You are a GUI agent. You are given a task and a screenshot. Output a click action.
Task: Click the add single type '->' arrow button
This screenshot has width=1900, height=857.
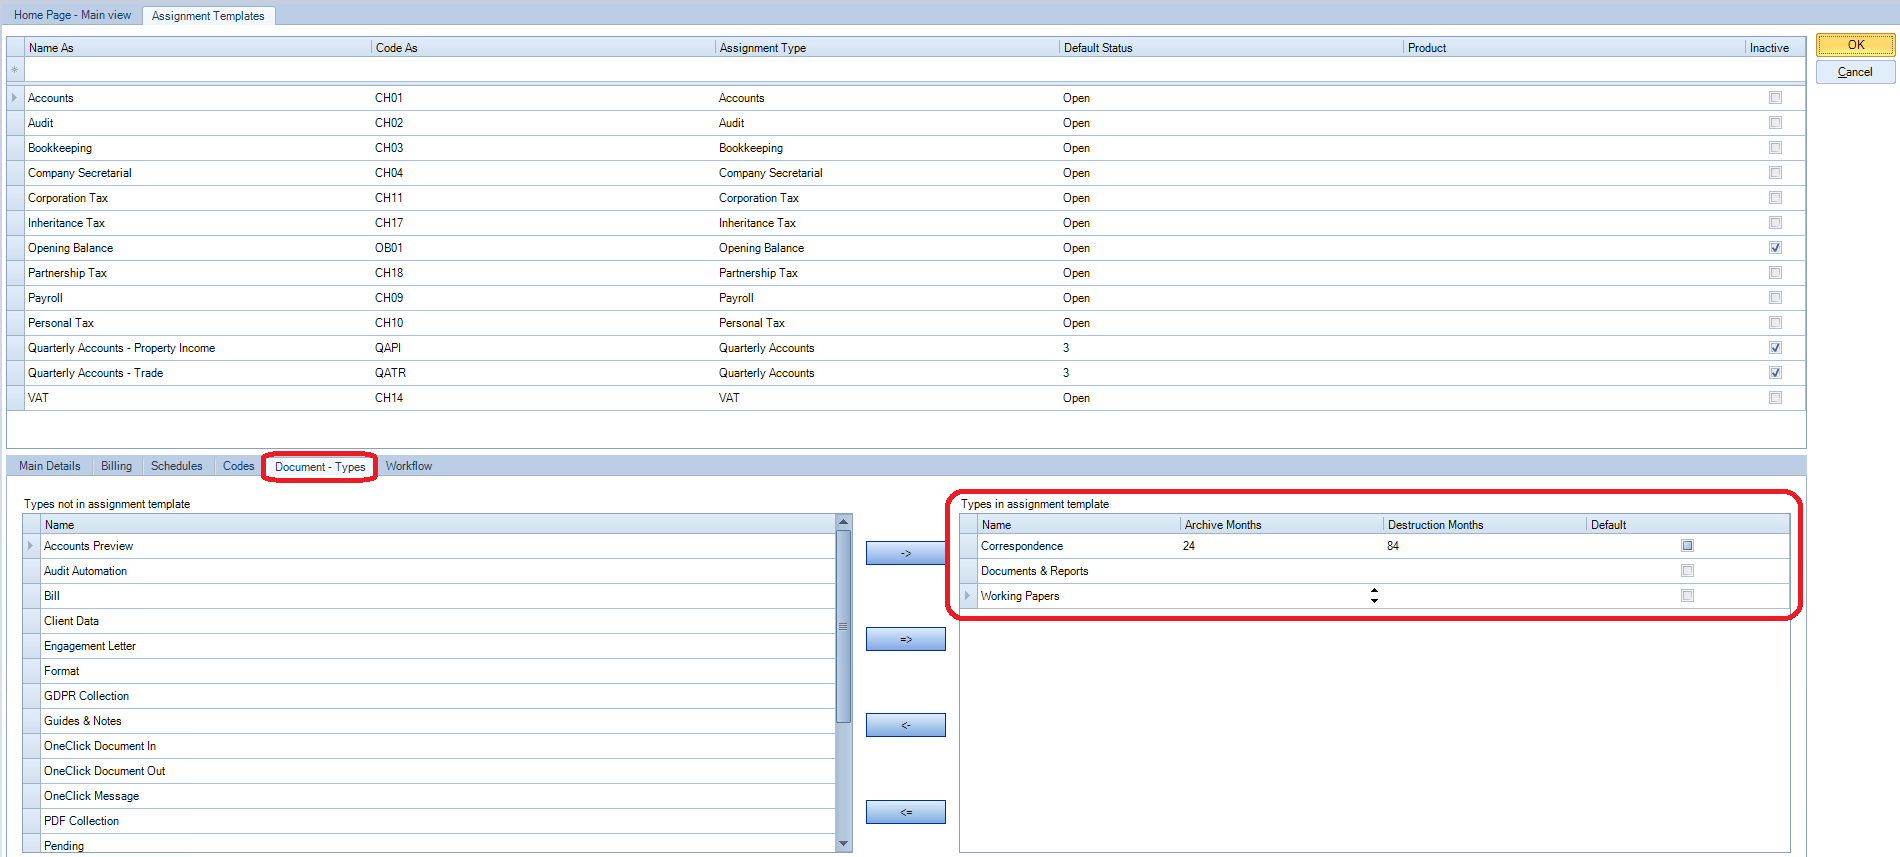[x=905, y=553]
